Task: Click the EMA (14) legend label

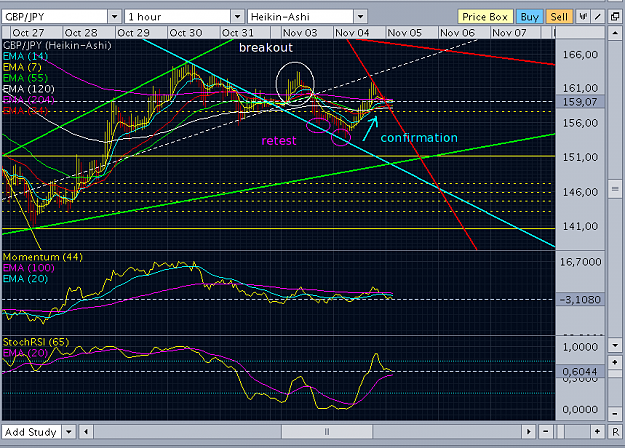Action: point(26,56)
